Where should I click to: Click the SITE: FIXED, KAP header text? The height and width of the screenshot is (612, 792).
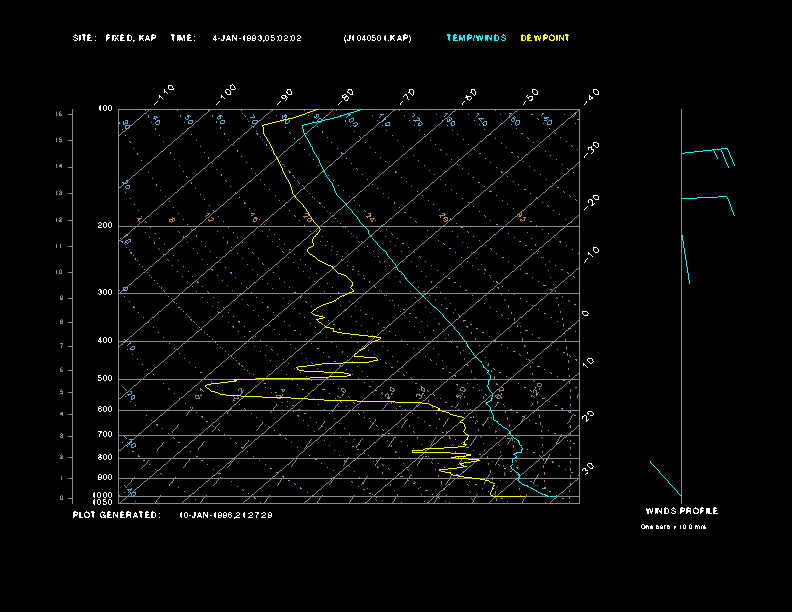(115, 38)
